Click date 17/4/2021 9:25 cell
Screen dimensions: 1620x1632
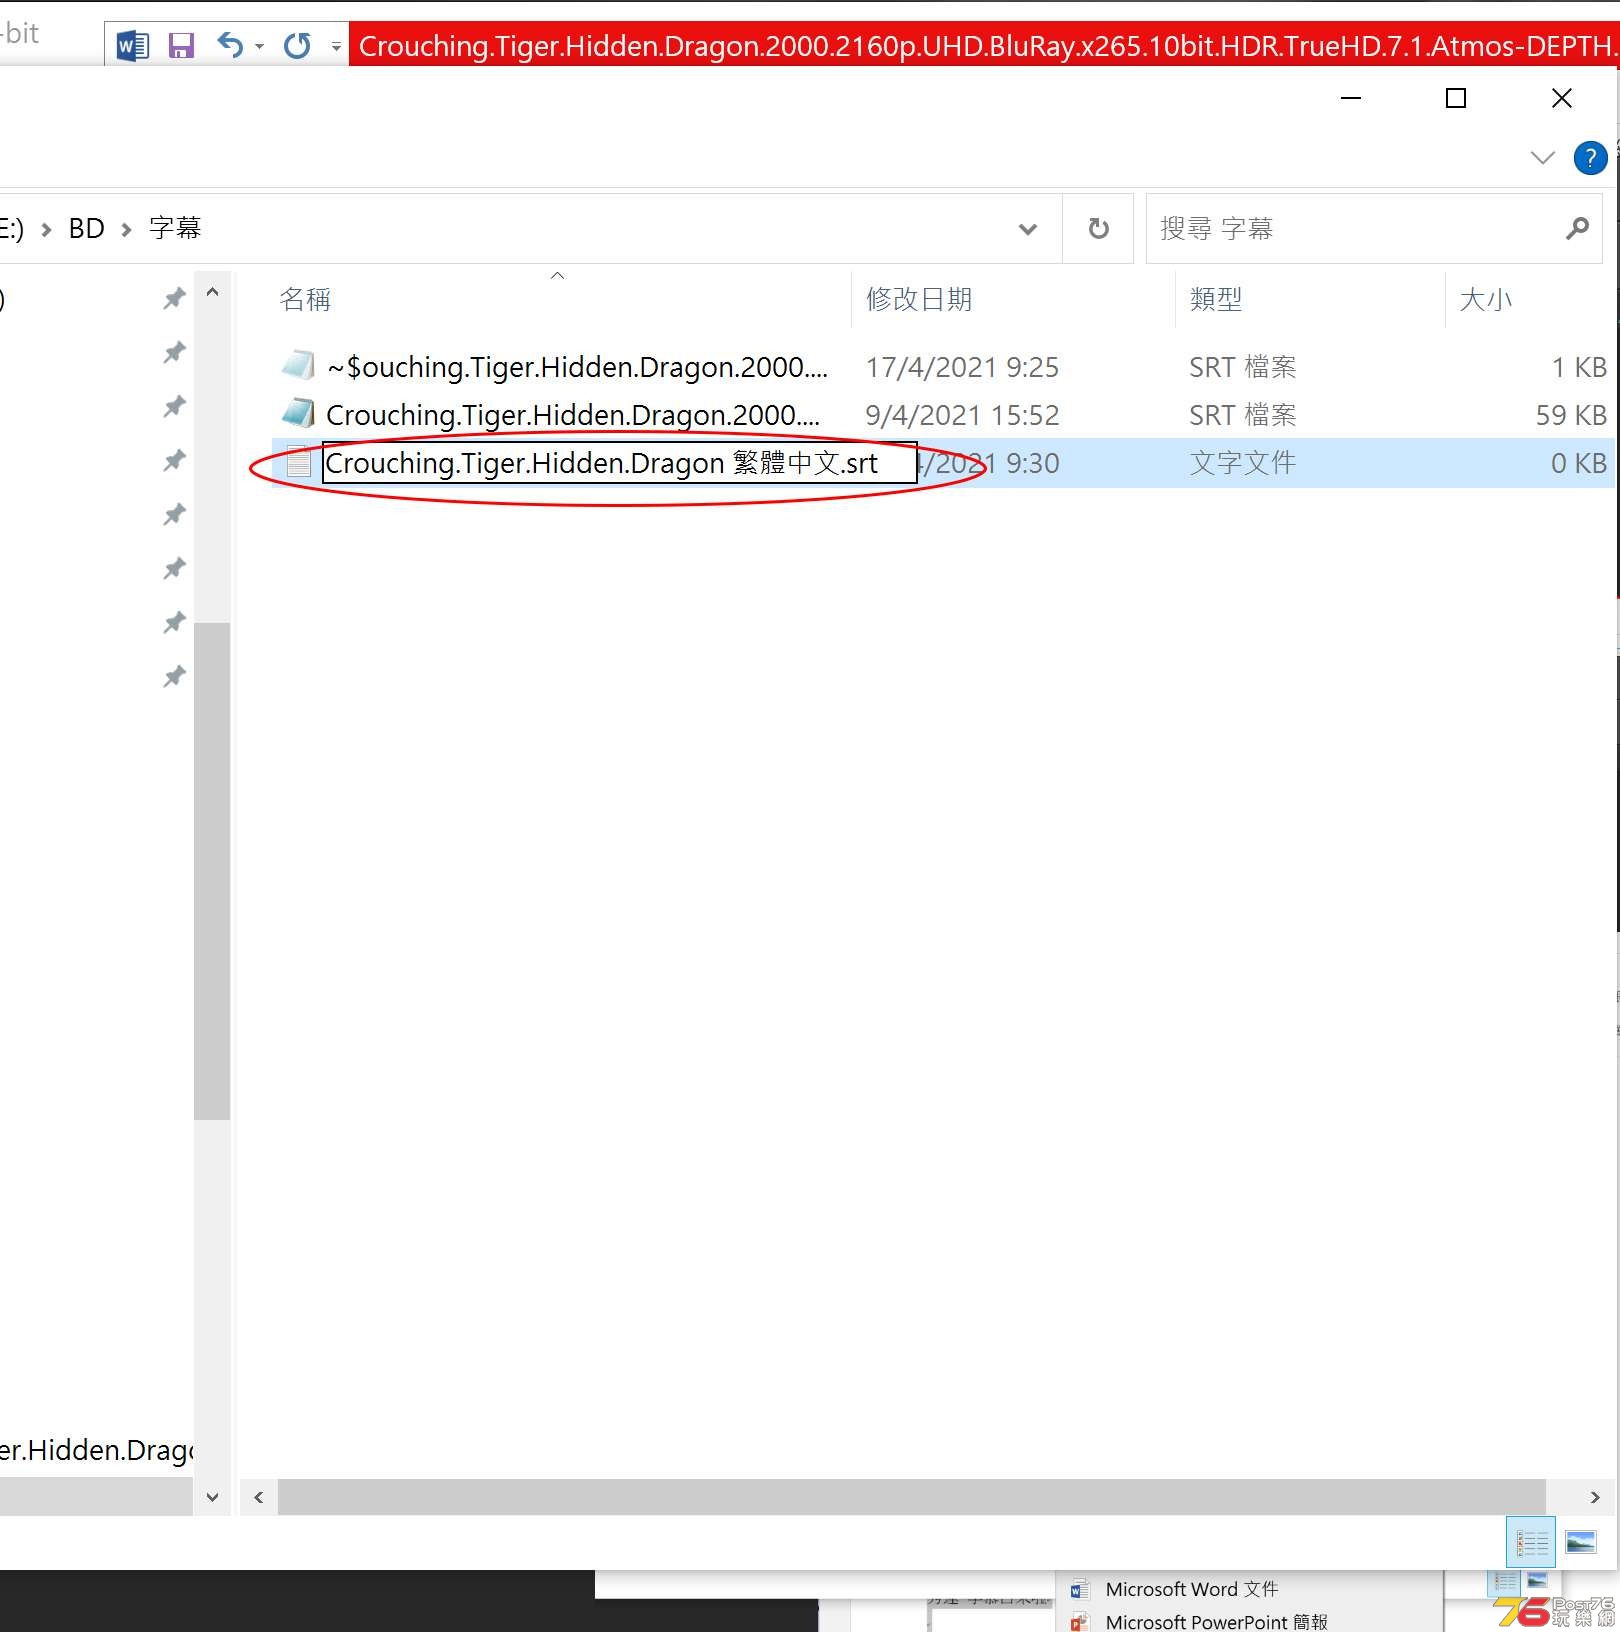click(x=962, y=367)
